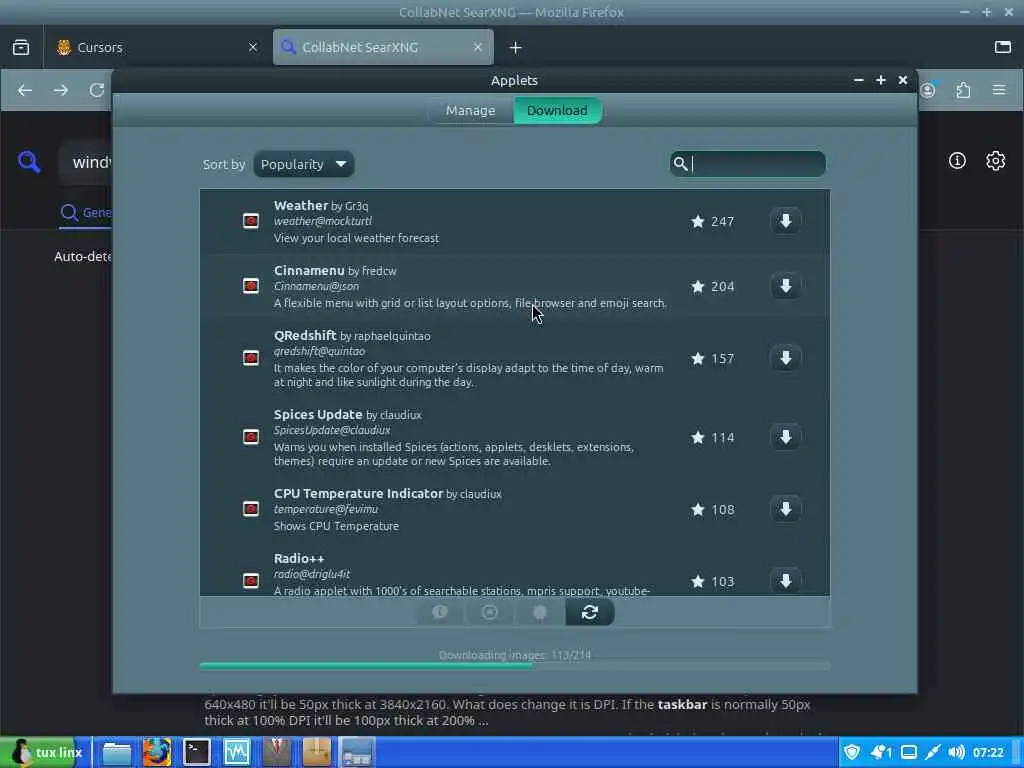Click the 204 star rating of Cinnamenu
Viewport: 1024px width, 768px height.
[712, 287]
